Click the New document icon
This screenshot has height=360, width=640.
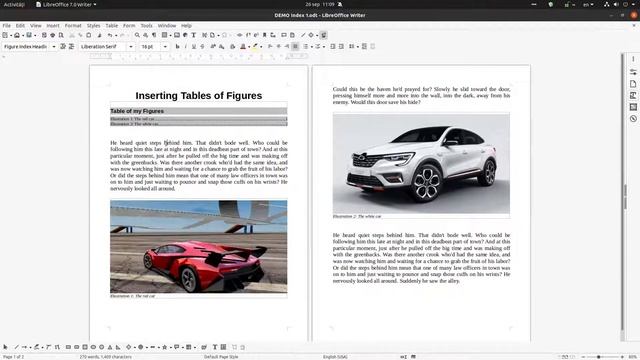pos(5,36)
